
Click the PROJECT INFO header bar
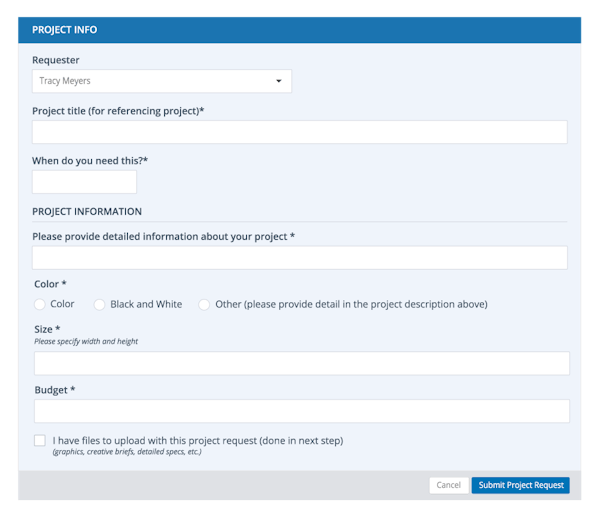click(299, 30)
